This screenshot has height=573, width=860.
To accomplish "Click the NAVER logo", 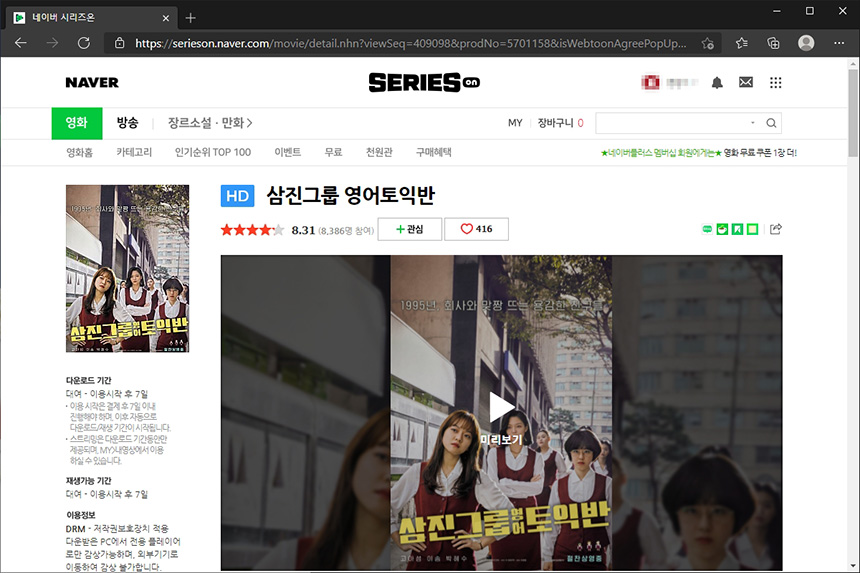I will (92, 83).
